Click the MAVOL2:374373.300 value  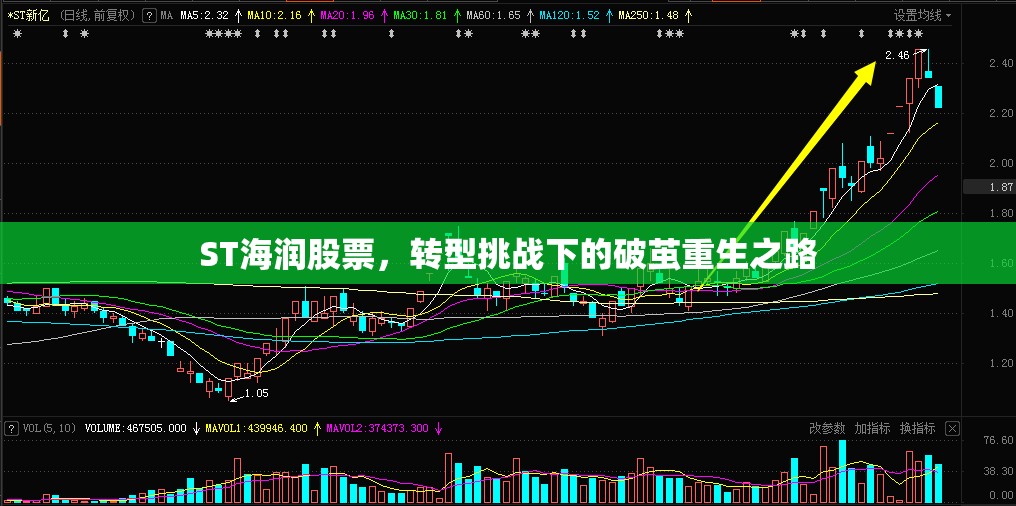(x=377, y=428)
